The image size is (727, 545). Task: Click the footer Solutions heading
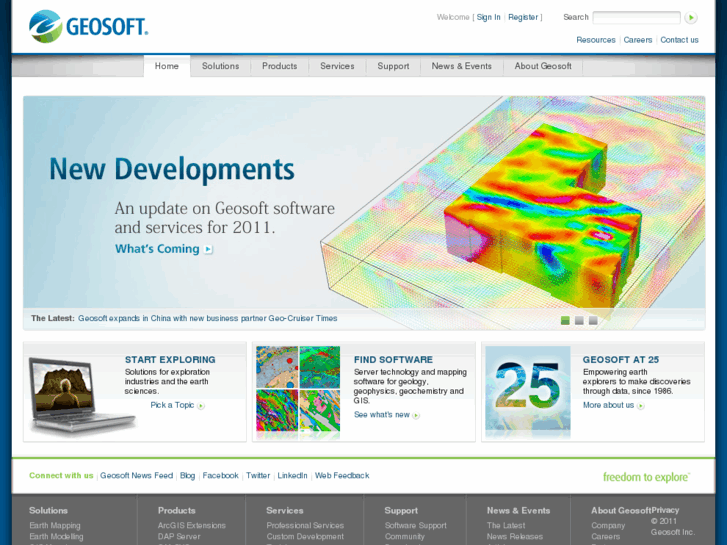pos(48,510)
